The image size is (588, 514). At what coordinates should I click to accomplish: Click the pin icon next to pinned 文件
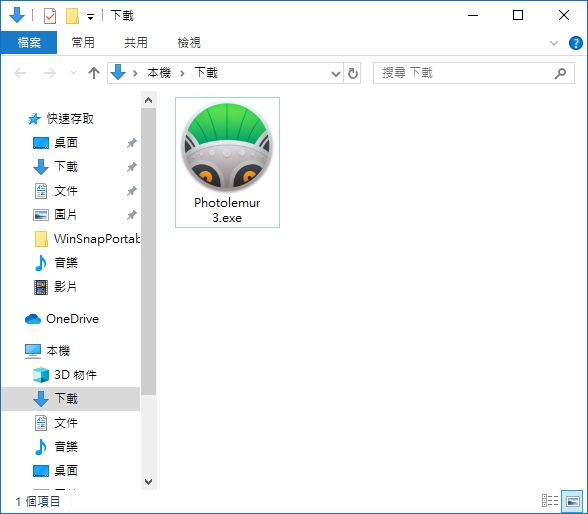point(132,191)
